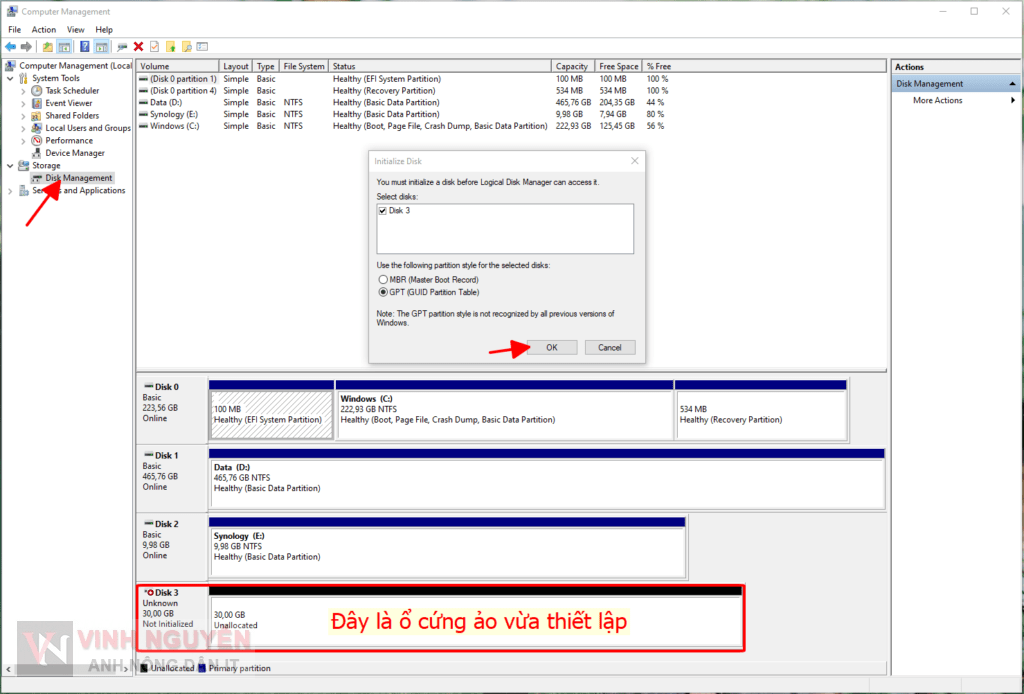Expand the Services and Applications node
The width and height of the screenshot is (1024, 694).
click(x=11, y=191)
